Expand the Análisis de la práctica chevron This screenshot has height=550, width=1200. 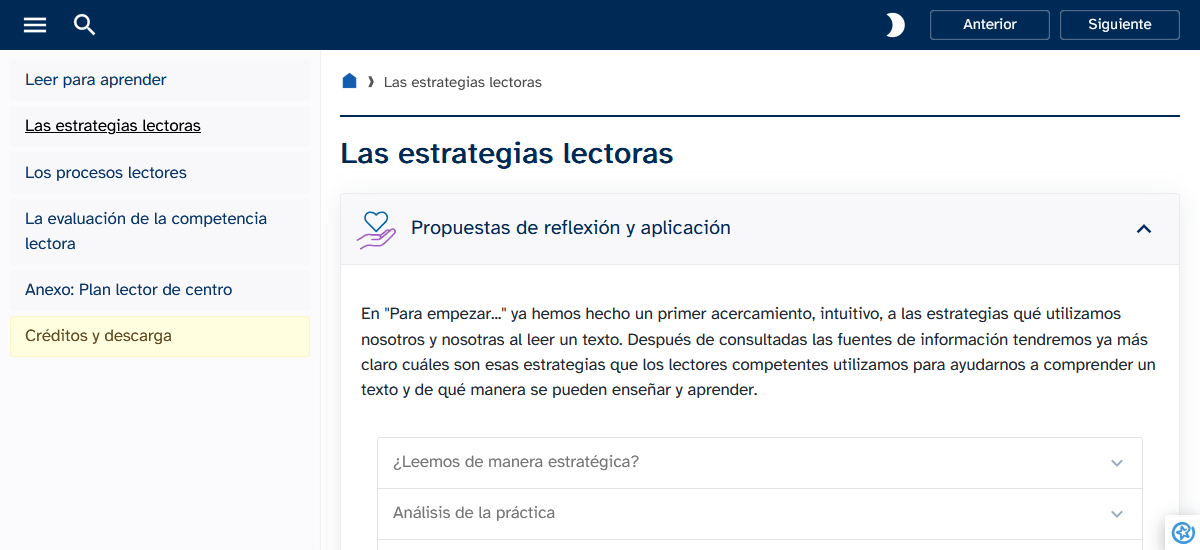coord(1117,514)
